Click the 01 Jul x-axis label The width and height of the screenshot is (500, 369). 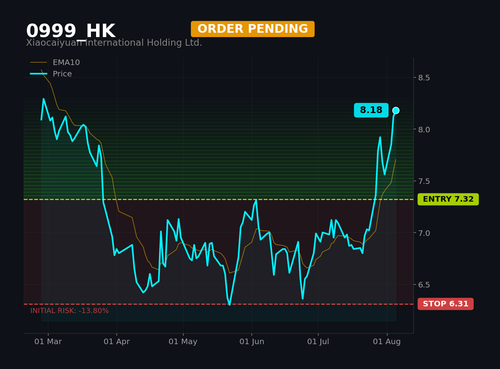(318, 341)
